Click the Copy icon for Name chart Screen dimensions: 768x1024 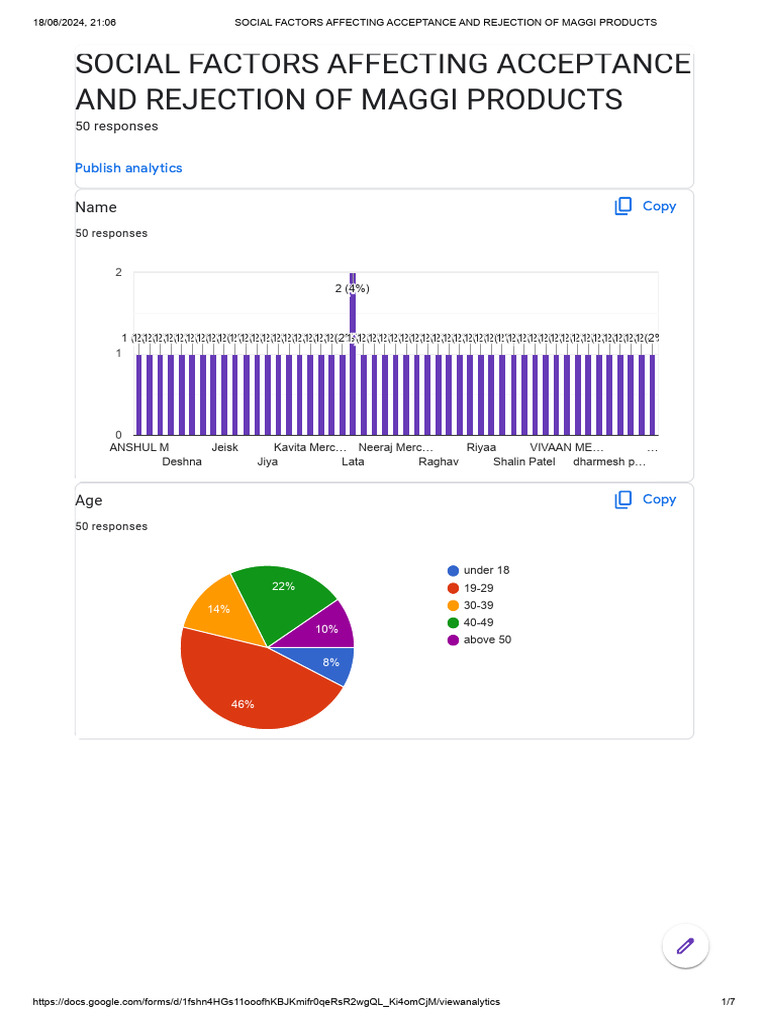pos(623,206)
